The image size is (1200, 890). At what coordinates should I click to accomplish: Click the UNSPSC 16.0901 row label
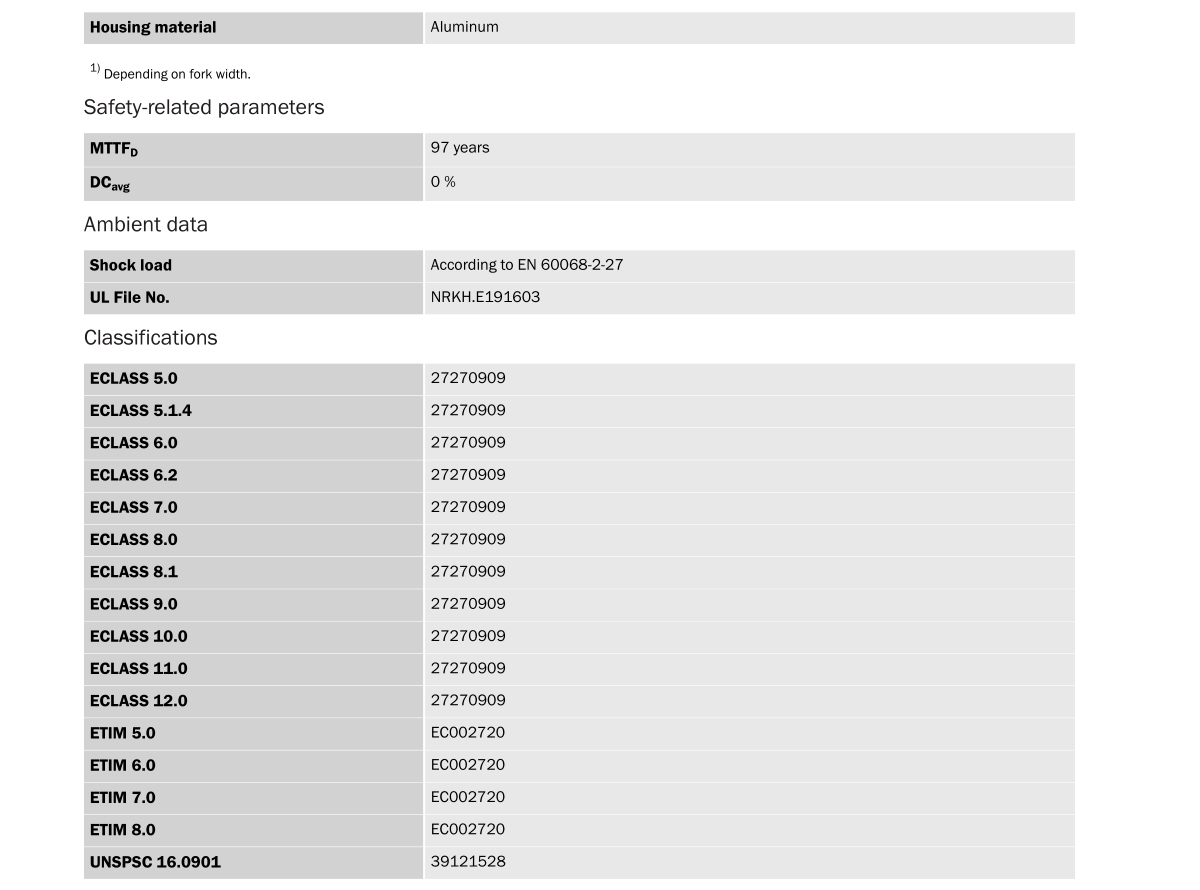[155, 862]
